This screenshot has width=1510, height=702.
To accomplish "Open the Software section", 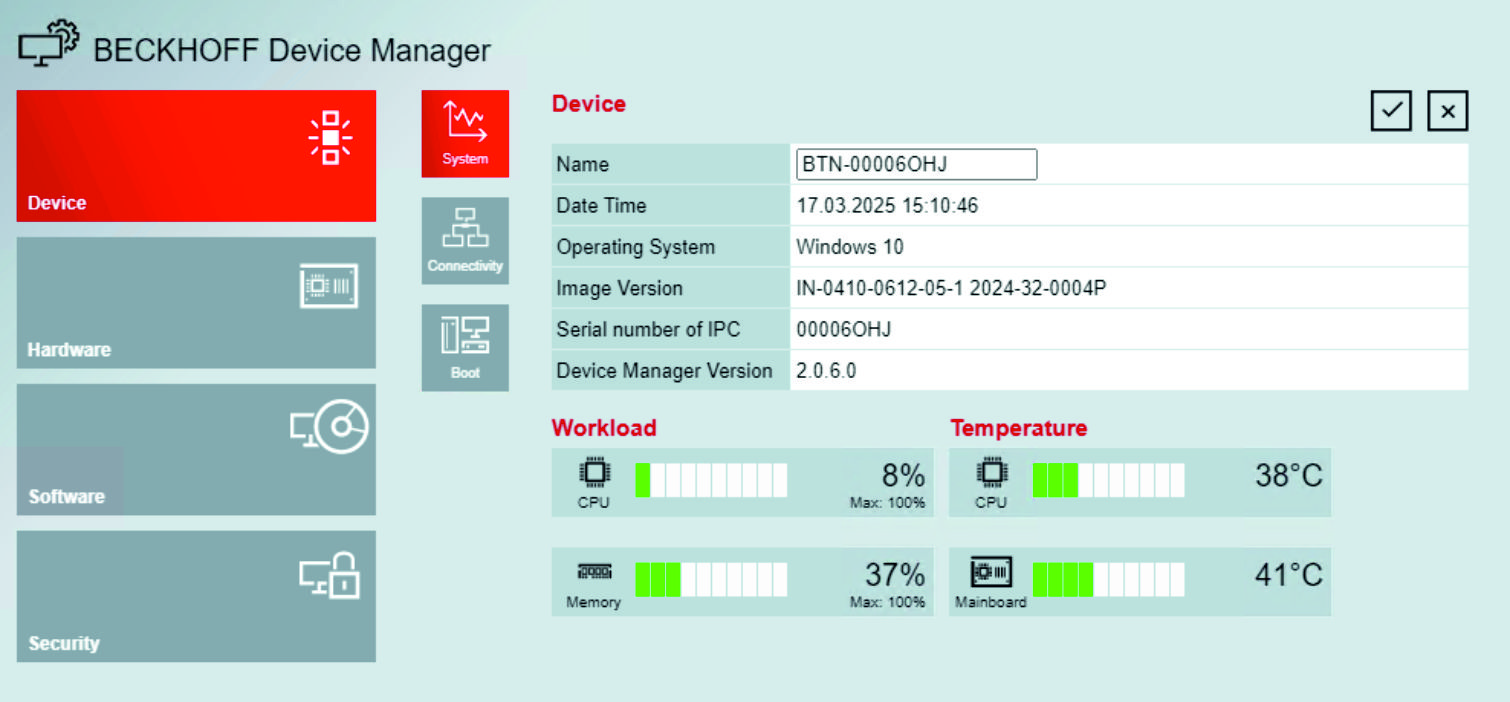I will [x=196, y=449].
